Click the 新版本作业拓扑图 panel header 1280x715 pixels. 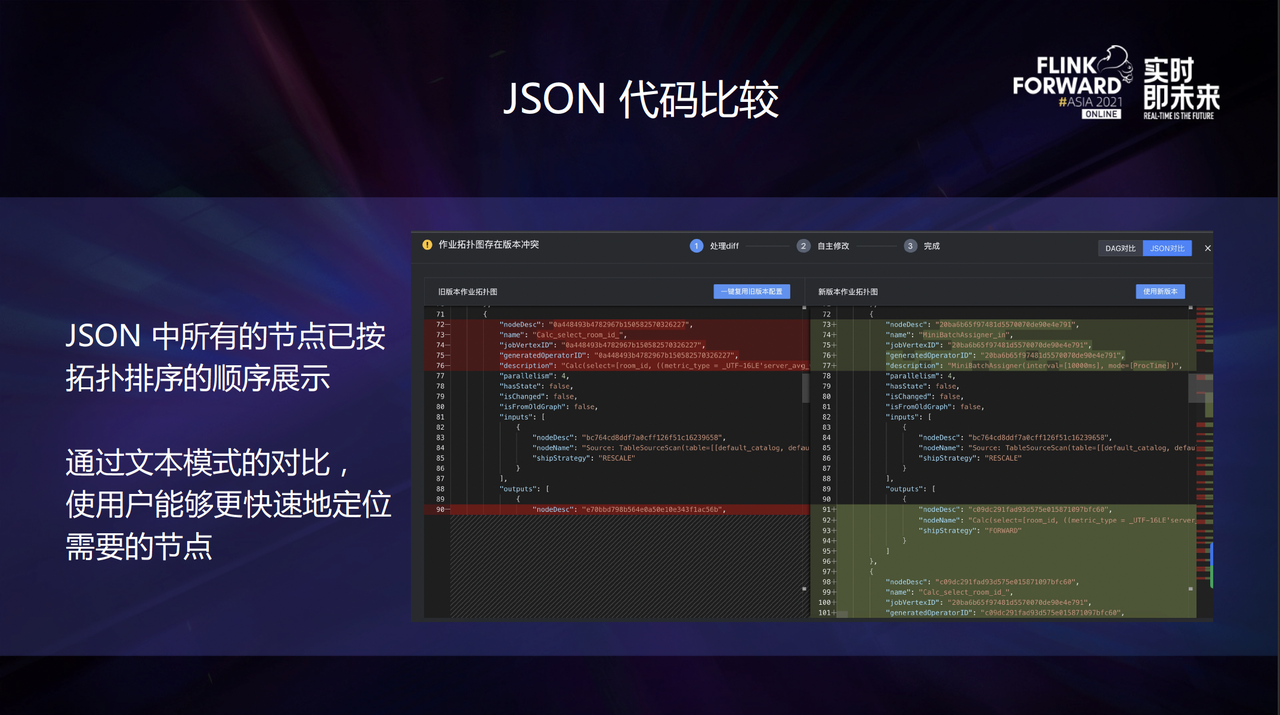848,292
